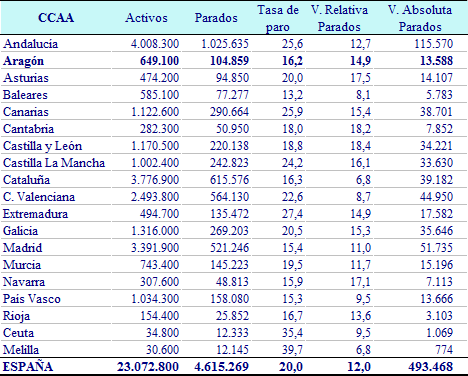Click Madrid's Activos value 3.391.900

[155, 248]
